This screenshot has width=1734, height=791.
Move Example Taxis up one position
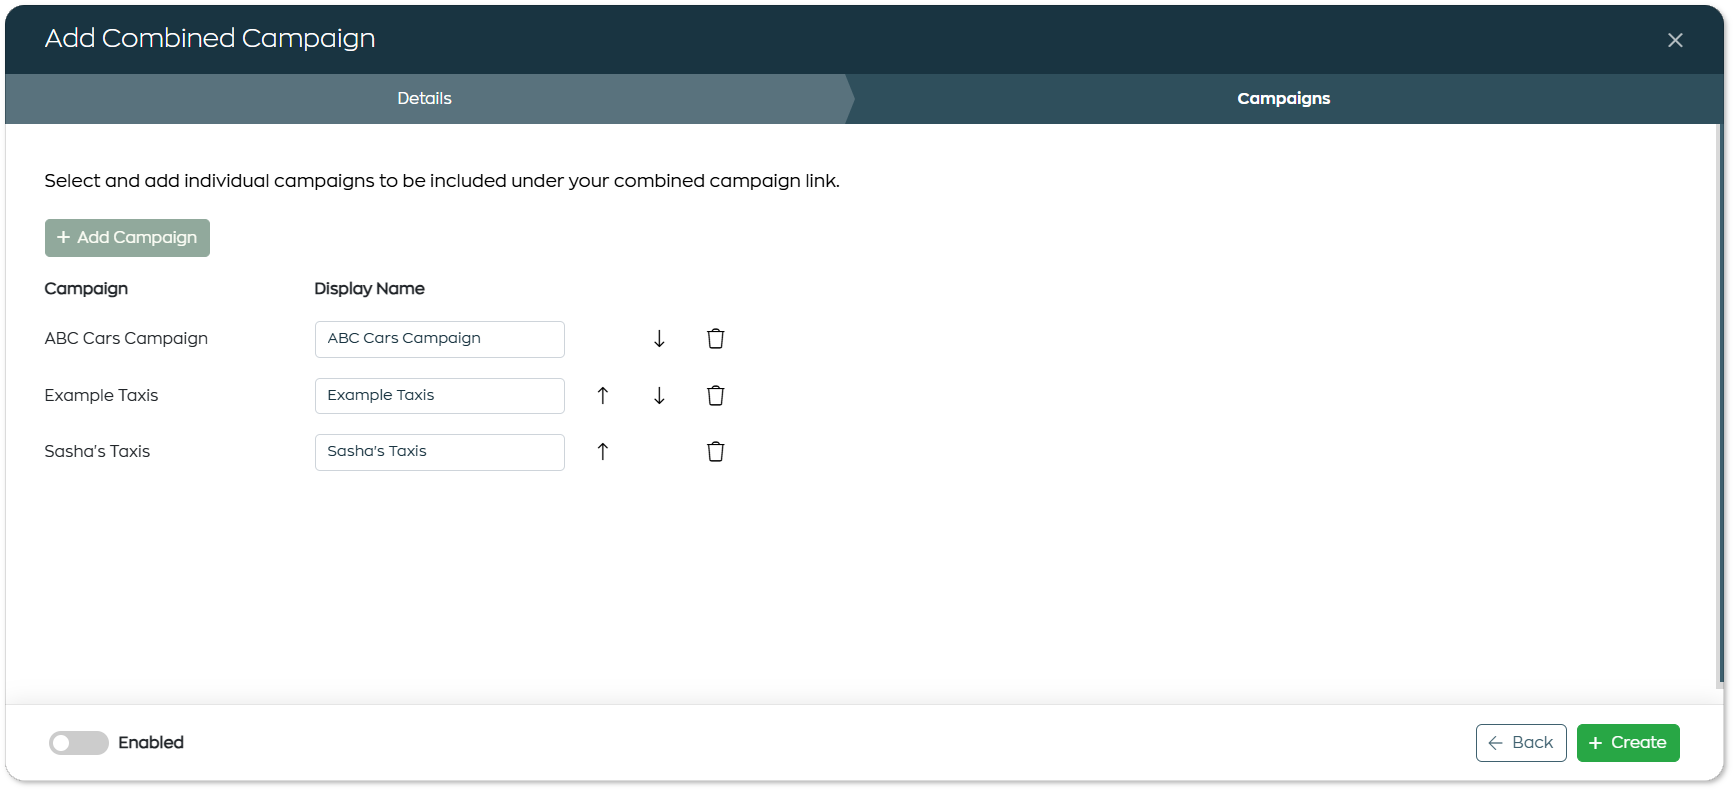[602, 396]
